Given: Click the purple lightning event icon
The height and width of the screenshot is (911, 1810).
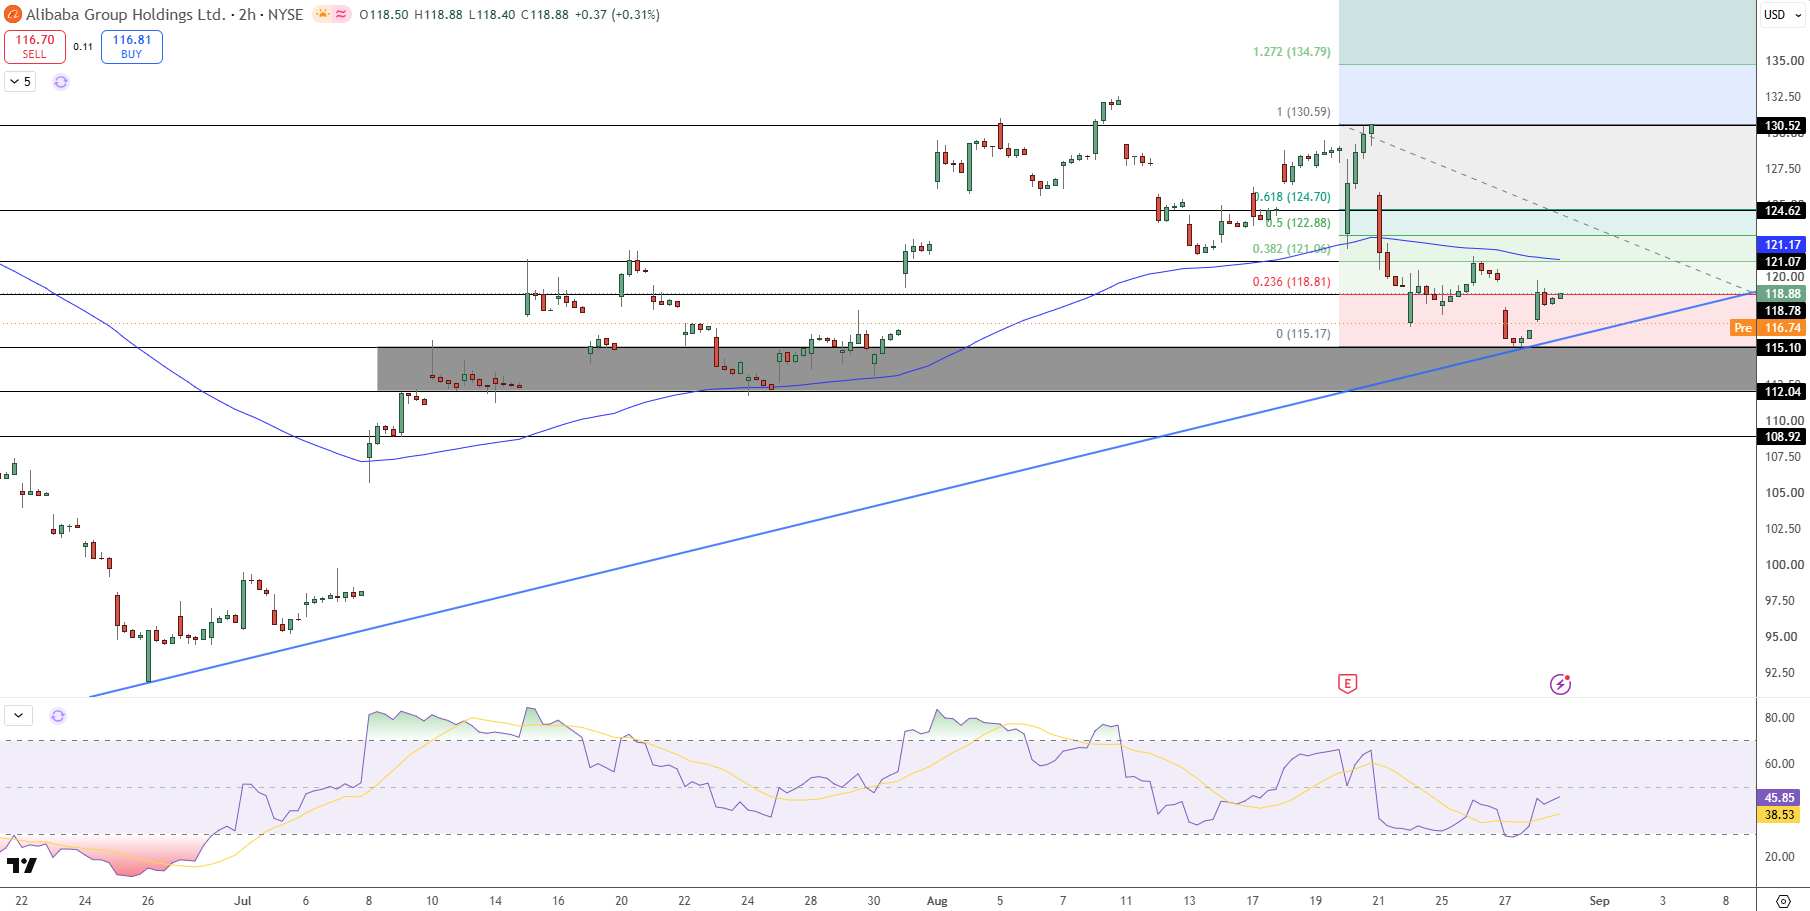Looking at the screenshot, I should pyautogui.click(x=1560, y=684).
